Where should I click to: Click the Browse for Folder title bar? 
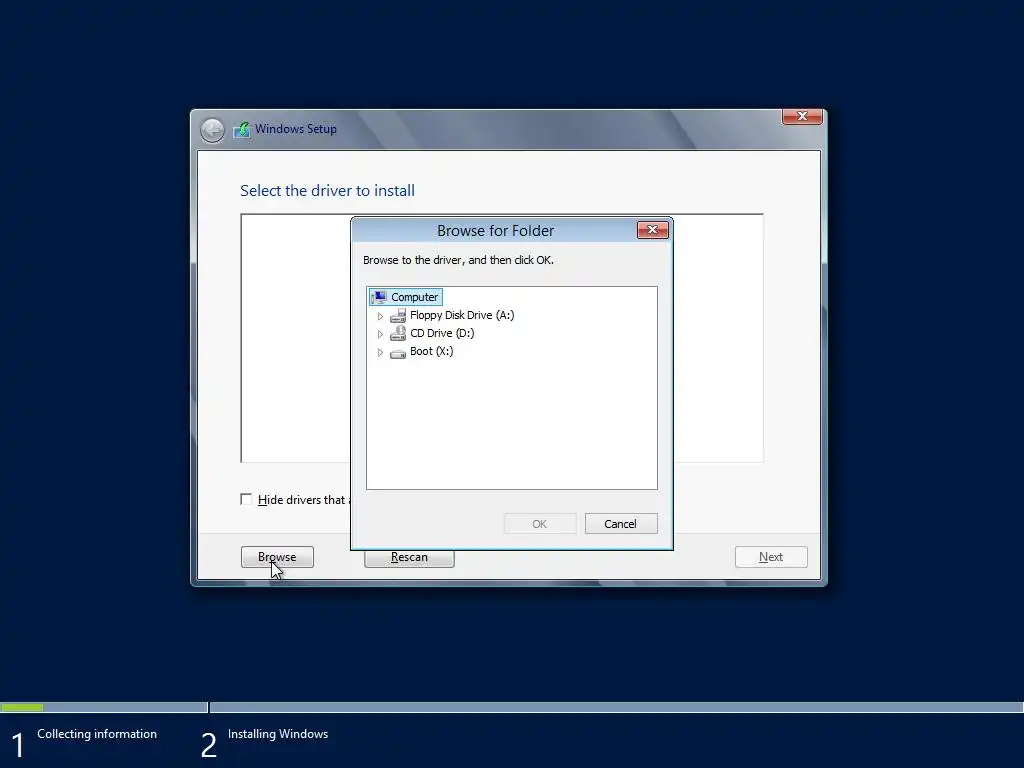pos(494,231)
